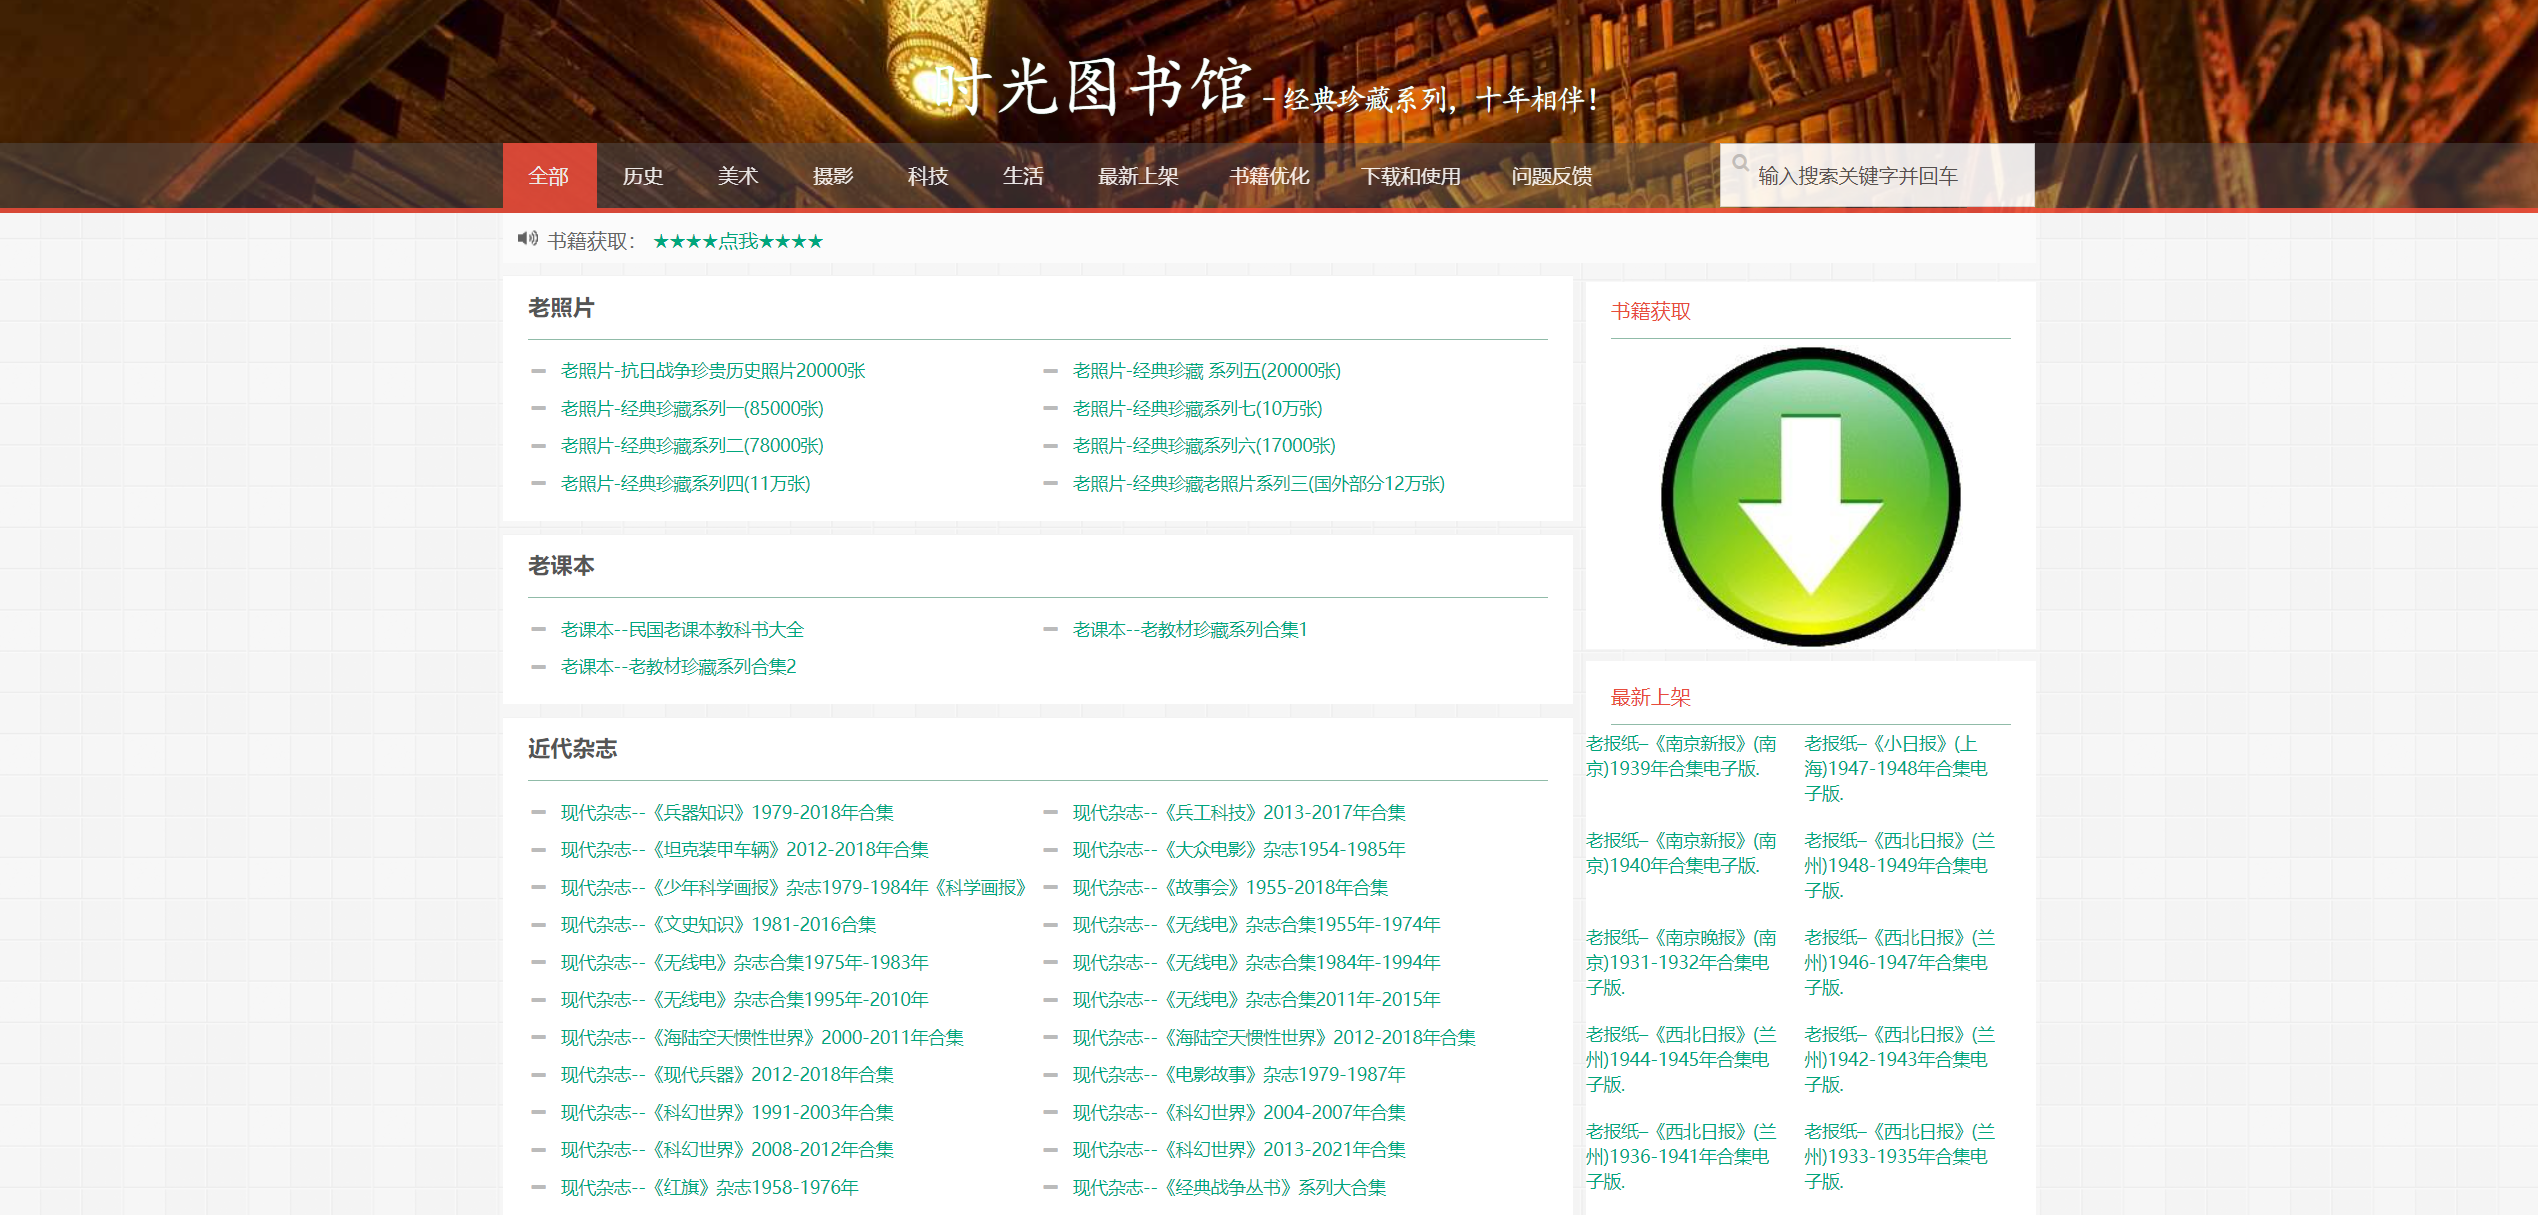The image size is (2538, 1215).
Task: Click 现代杂志--《科幻世界》1991-2003年合集
Action: point(726,1111)
